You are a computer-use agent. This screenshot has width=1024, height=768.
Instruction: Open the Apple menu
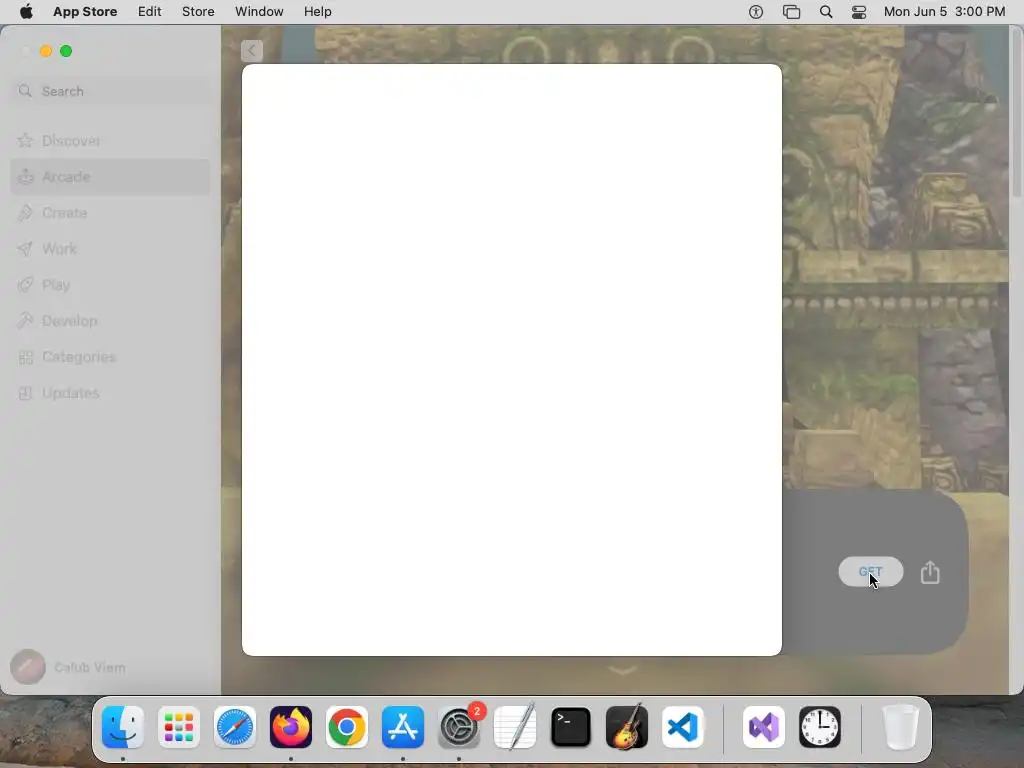[x=26, y=12]
